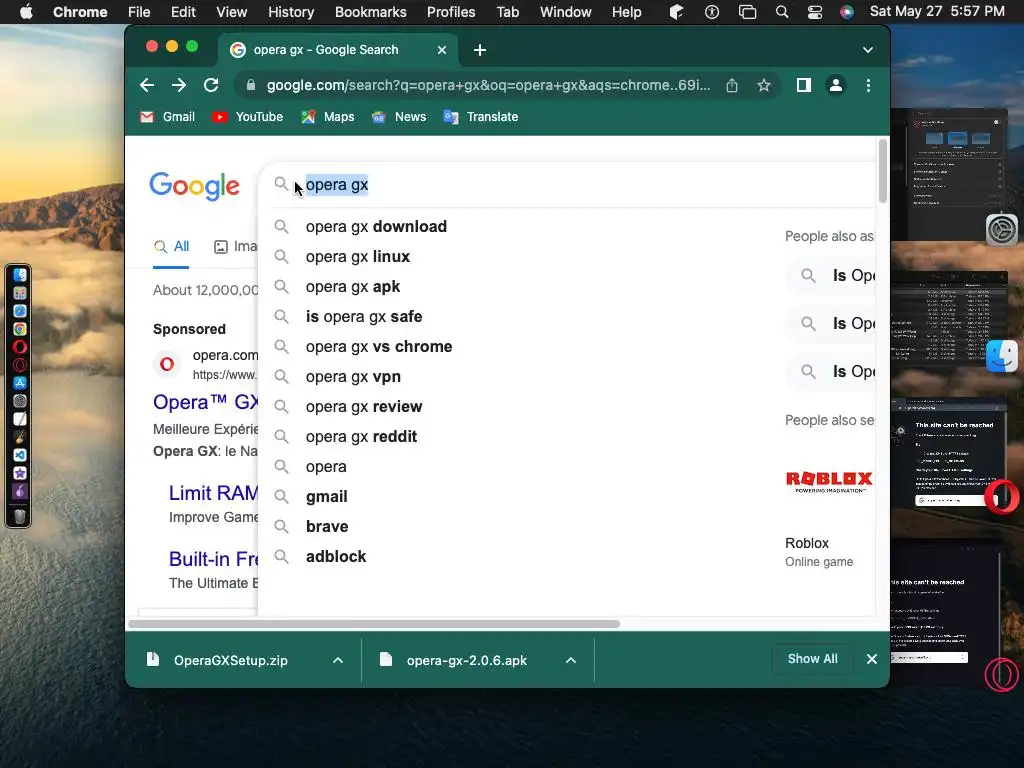View site information via the lock icon
The width and height of the screenshot is (1024, 768).
pyautogui.click(x=251, y=85)
